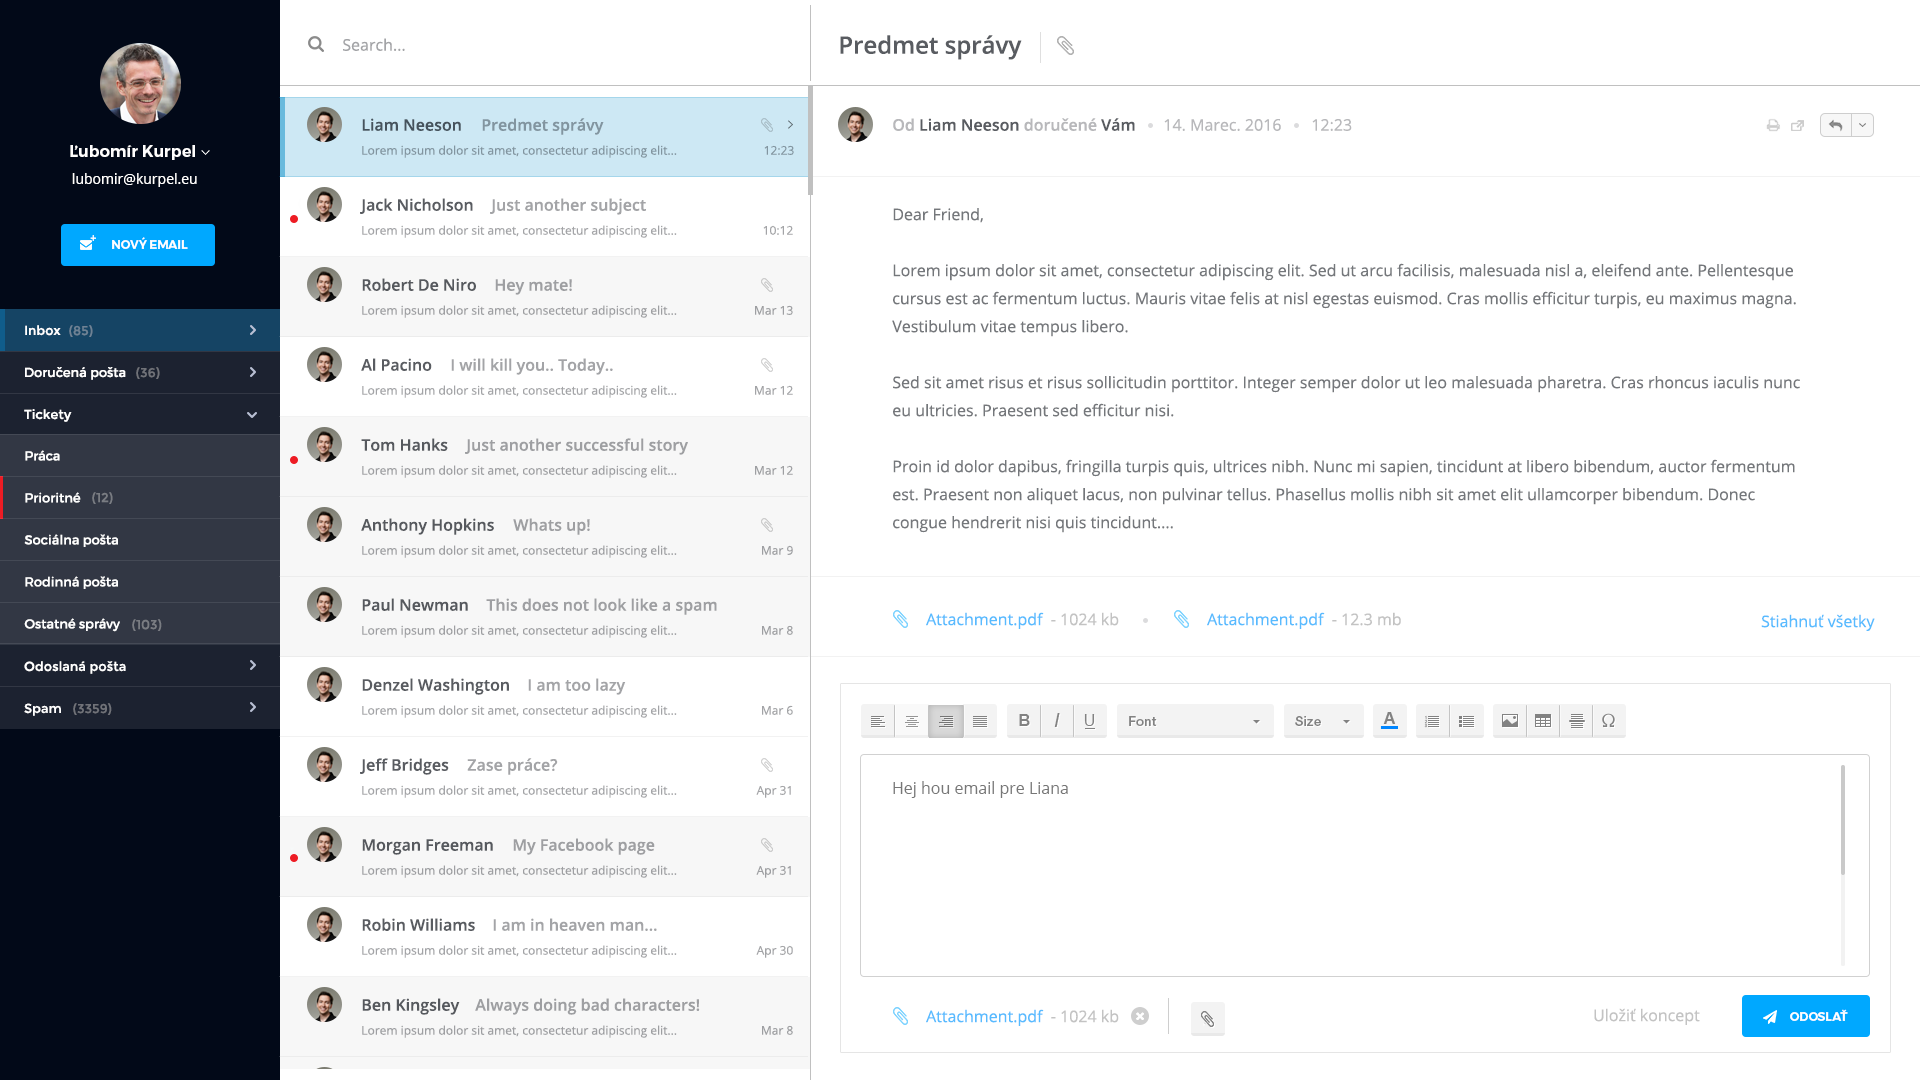
Task: Insert an image using editor toolbar
Action: [1509, 721]
